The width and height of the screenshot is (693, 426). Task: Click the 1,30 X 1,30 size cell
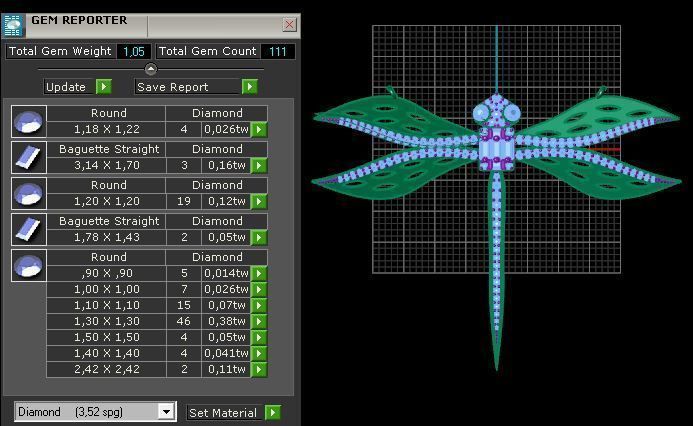coord(107,321)
